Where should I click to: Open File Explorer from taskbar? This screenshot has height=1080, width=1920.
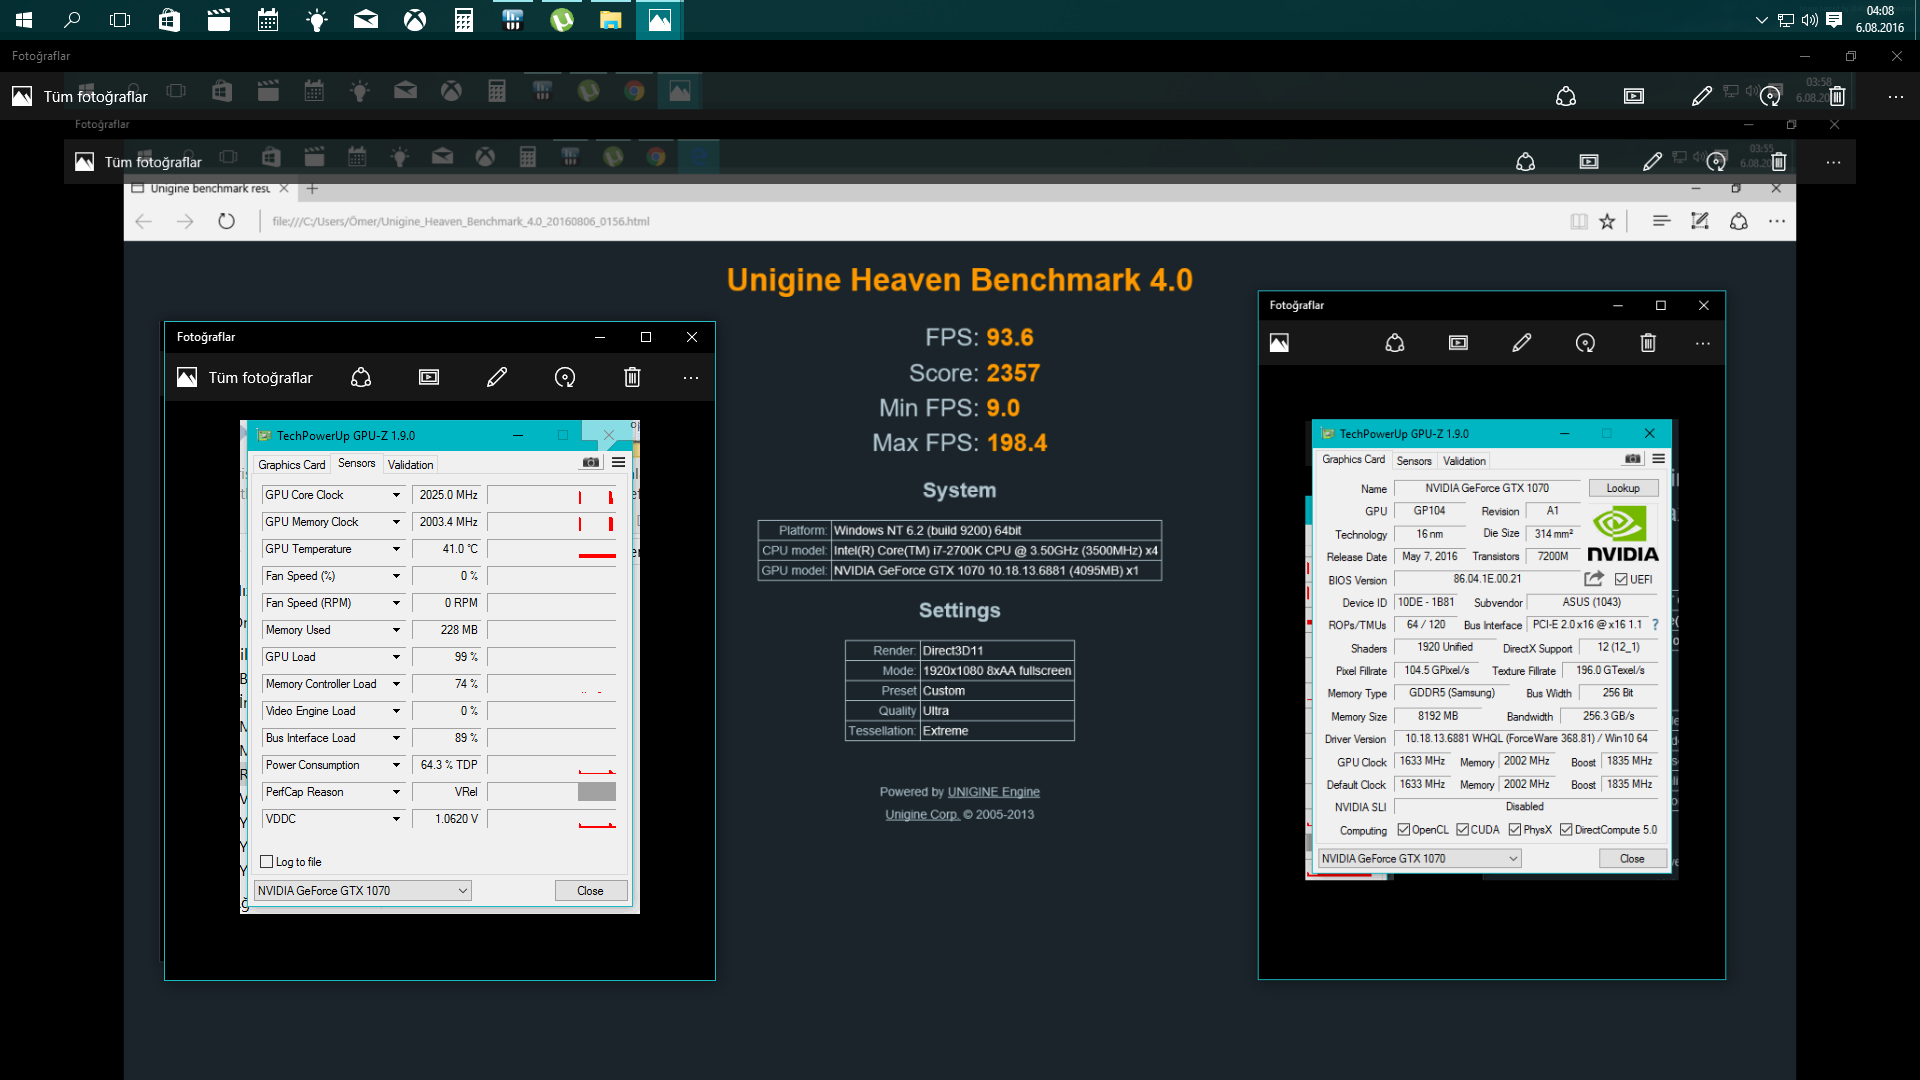(611, 20)
